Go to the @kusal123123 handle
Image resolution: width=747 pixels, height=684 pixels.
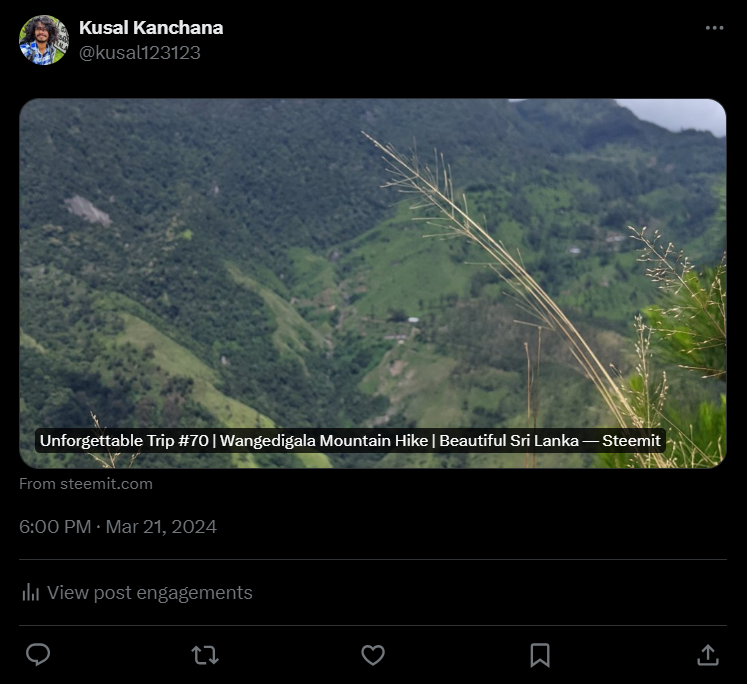click(x=140, y=53)
